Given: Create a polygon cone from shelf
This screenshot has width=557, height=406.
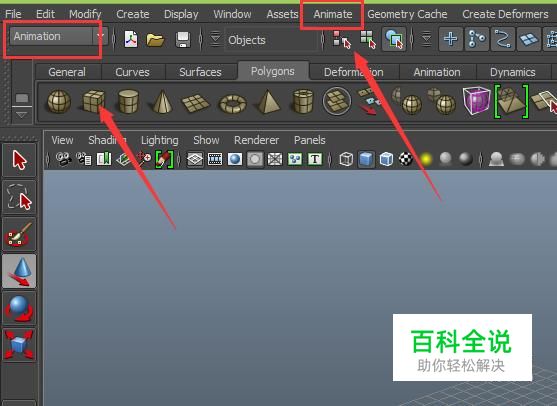Looking at the screenshot, I should click(162, 101).
